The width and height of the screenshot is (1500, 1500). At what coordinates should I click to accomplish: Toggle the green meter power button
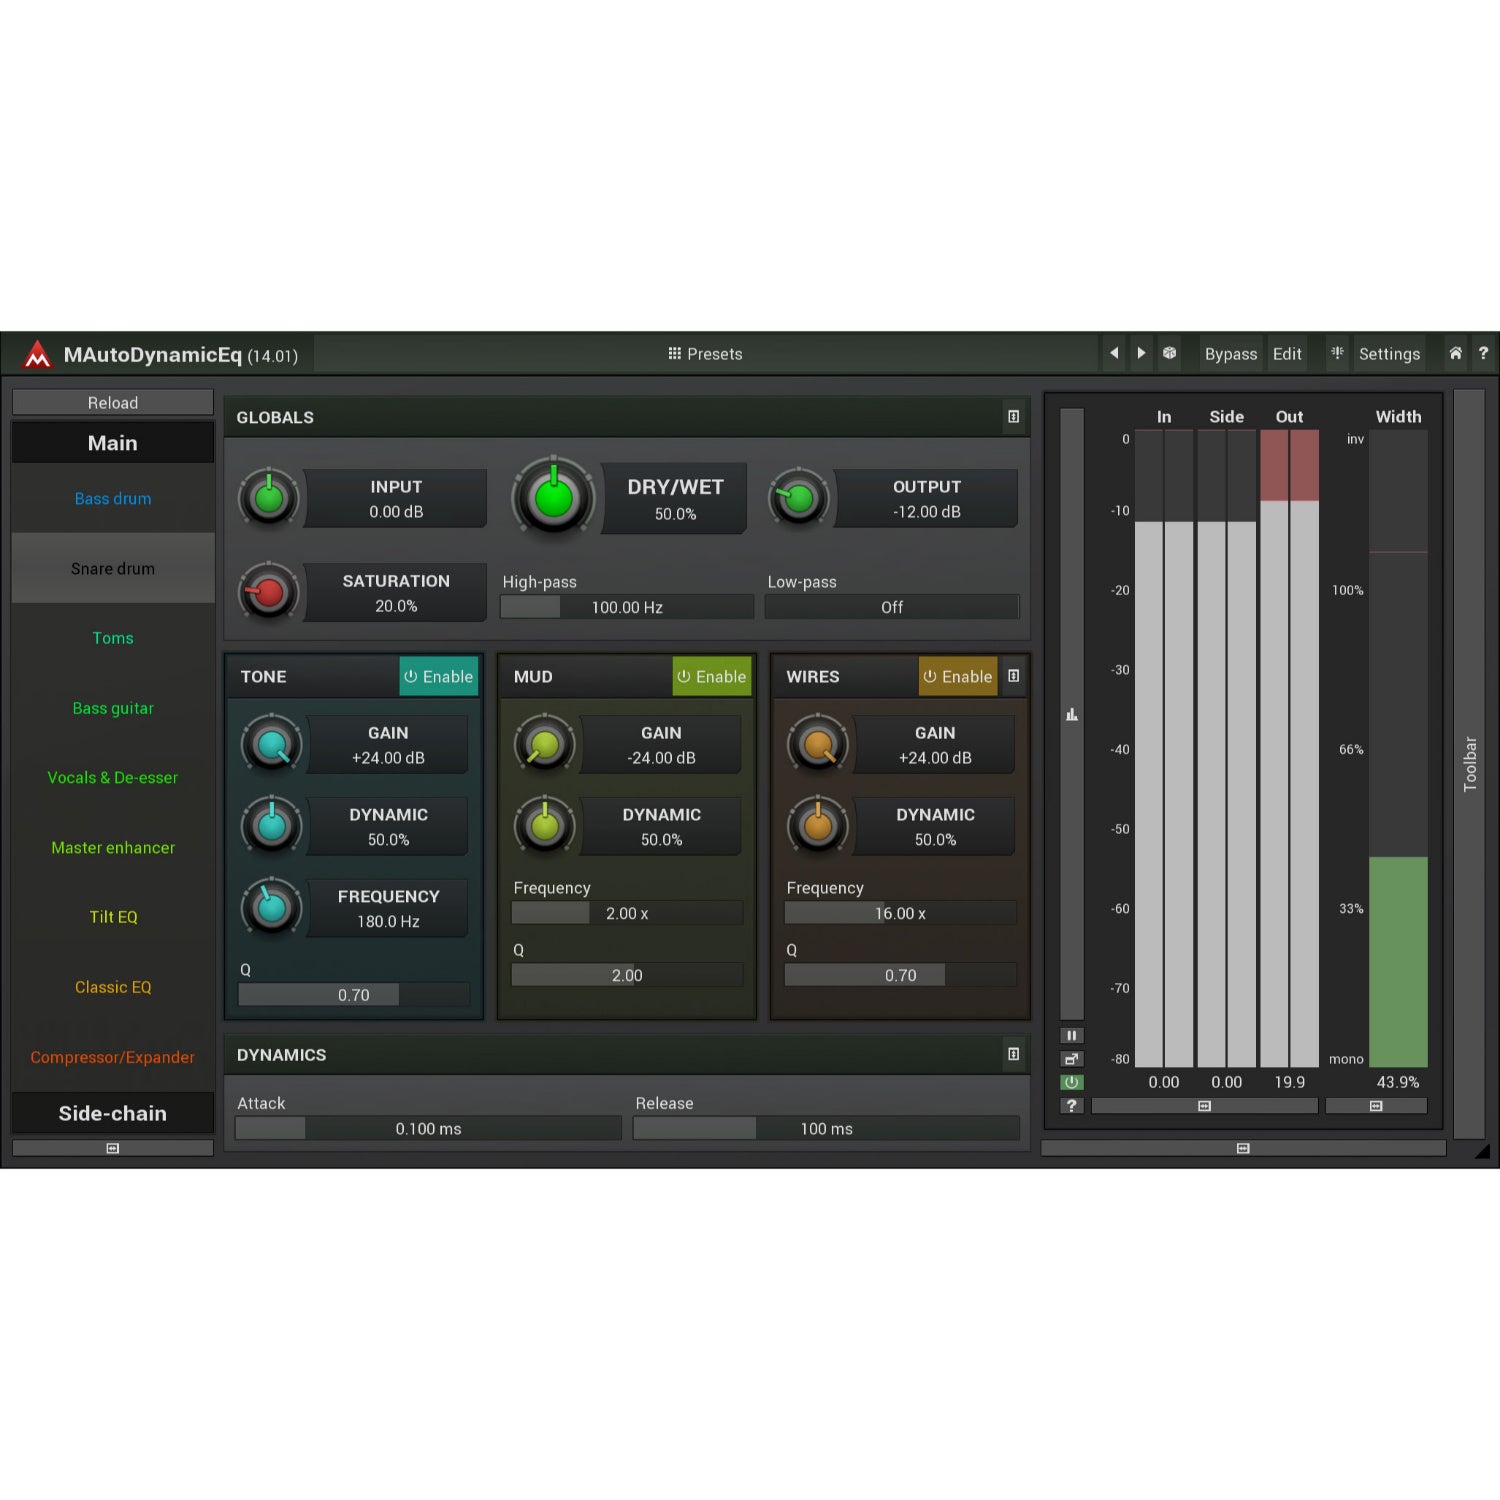click(1071, 1082)
